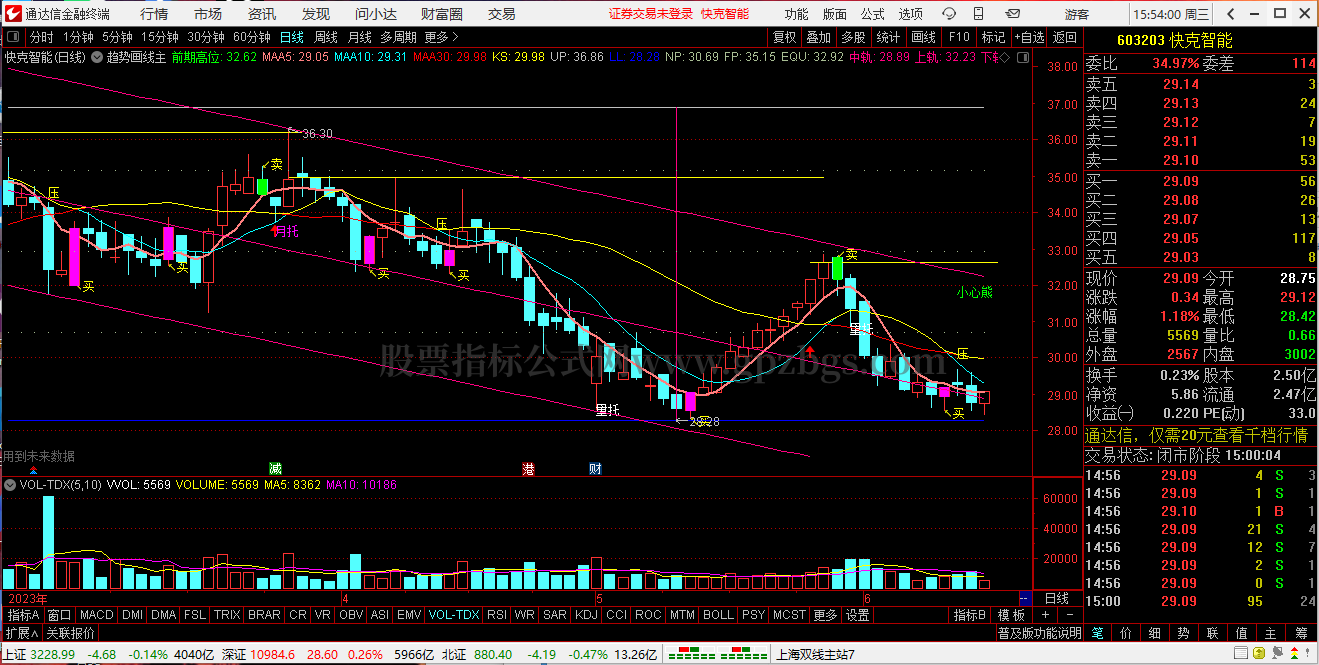Screen dimensions: 1319x665
Task: Switch to 周线 weekly period
Action: [x=326, y=37]
